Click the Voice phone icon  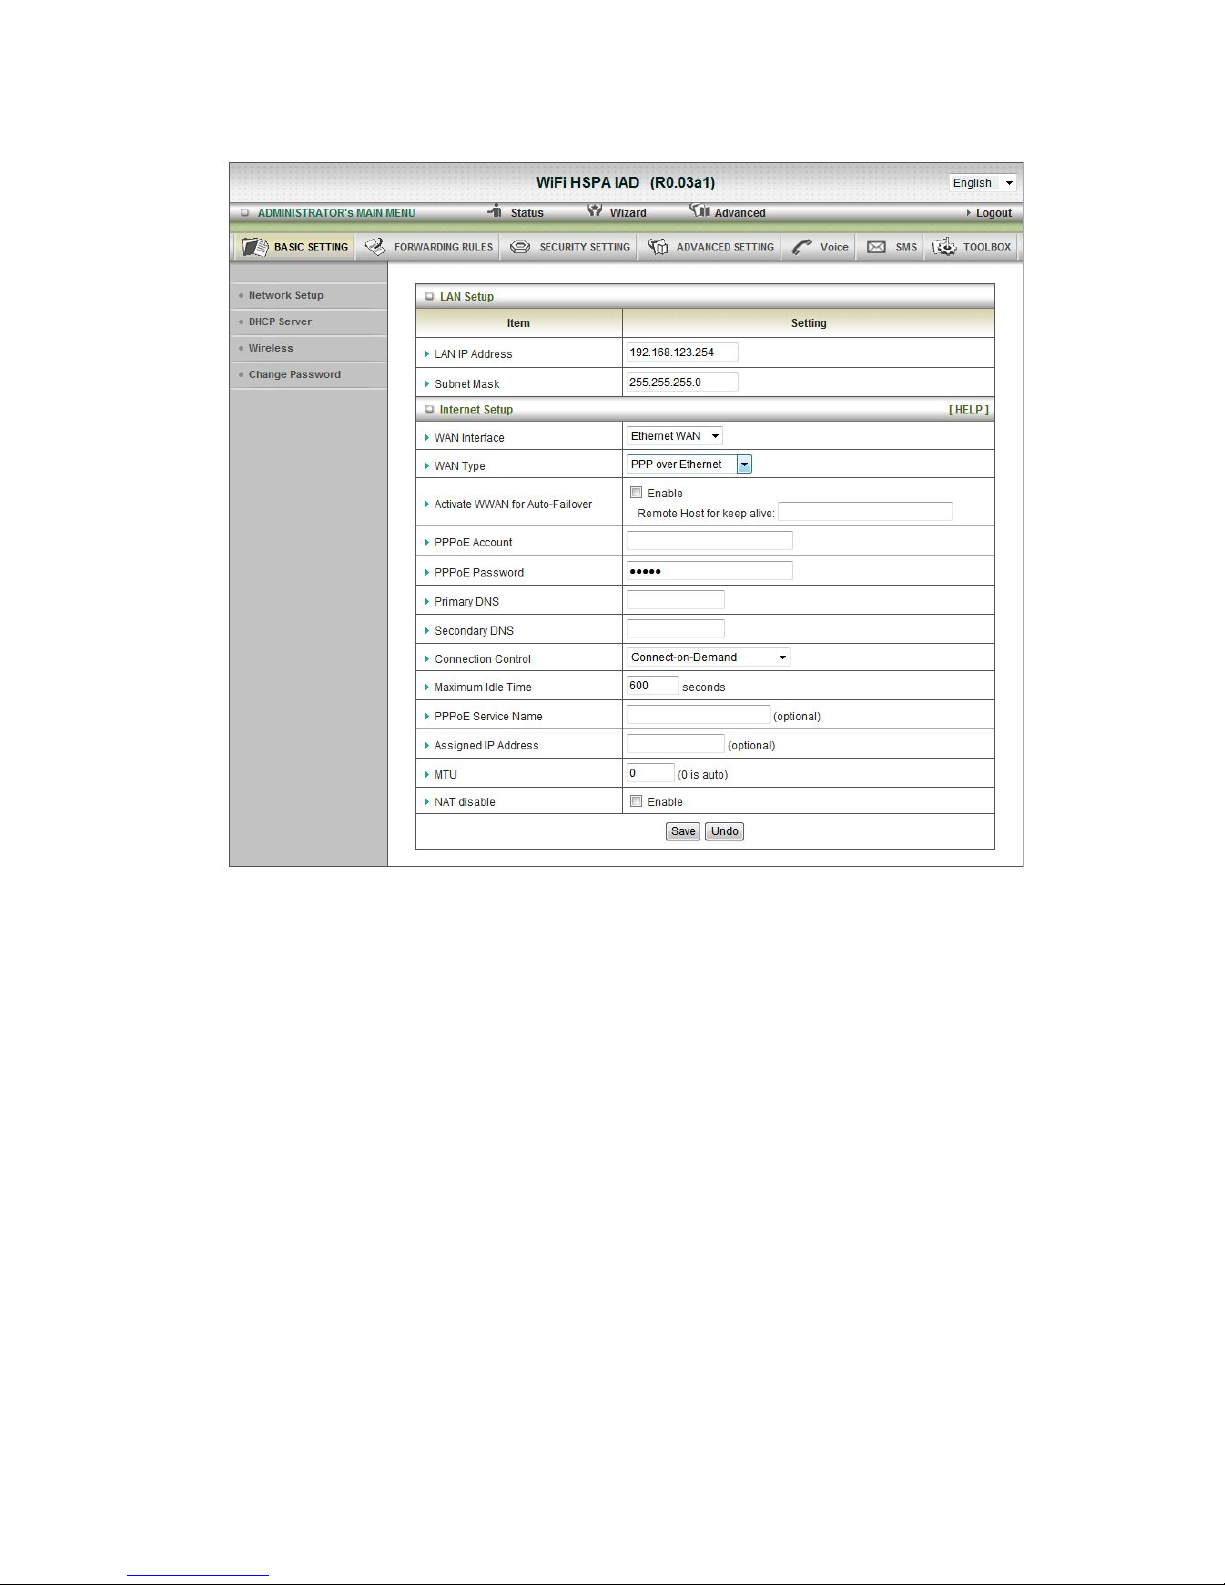(802, 247)
